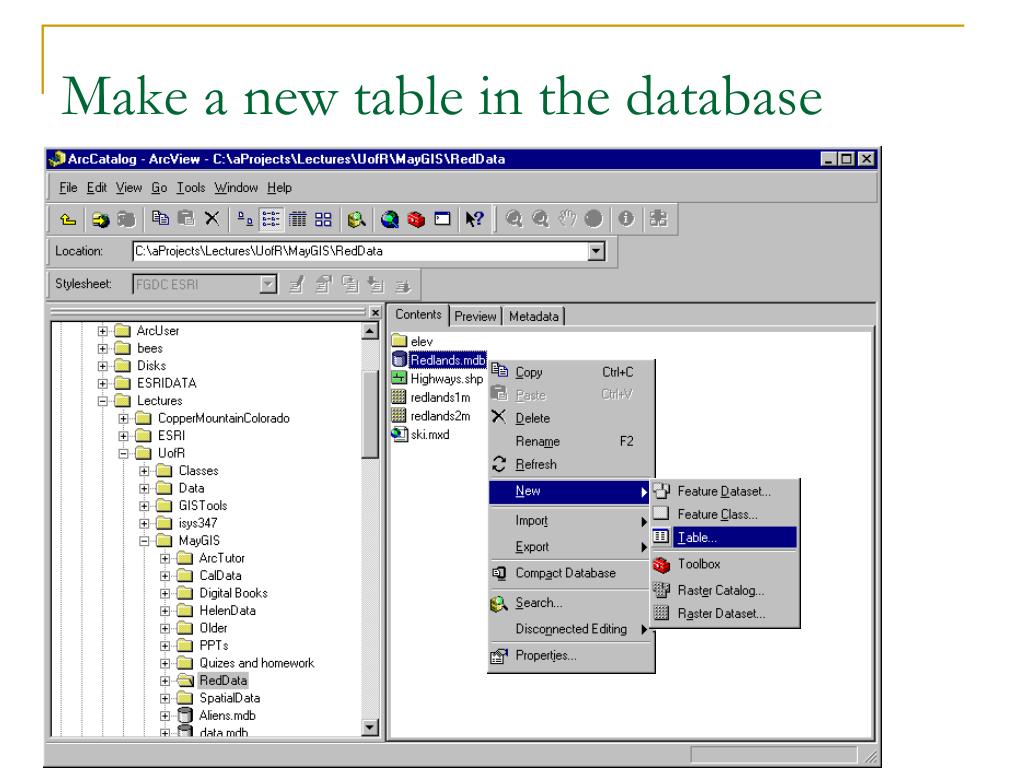Select the Zoom Out tool
The height and width of the screenshot is (768, 1024).
(540, 219)
